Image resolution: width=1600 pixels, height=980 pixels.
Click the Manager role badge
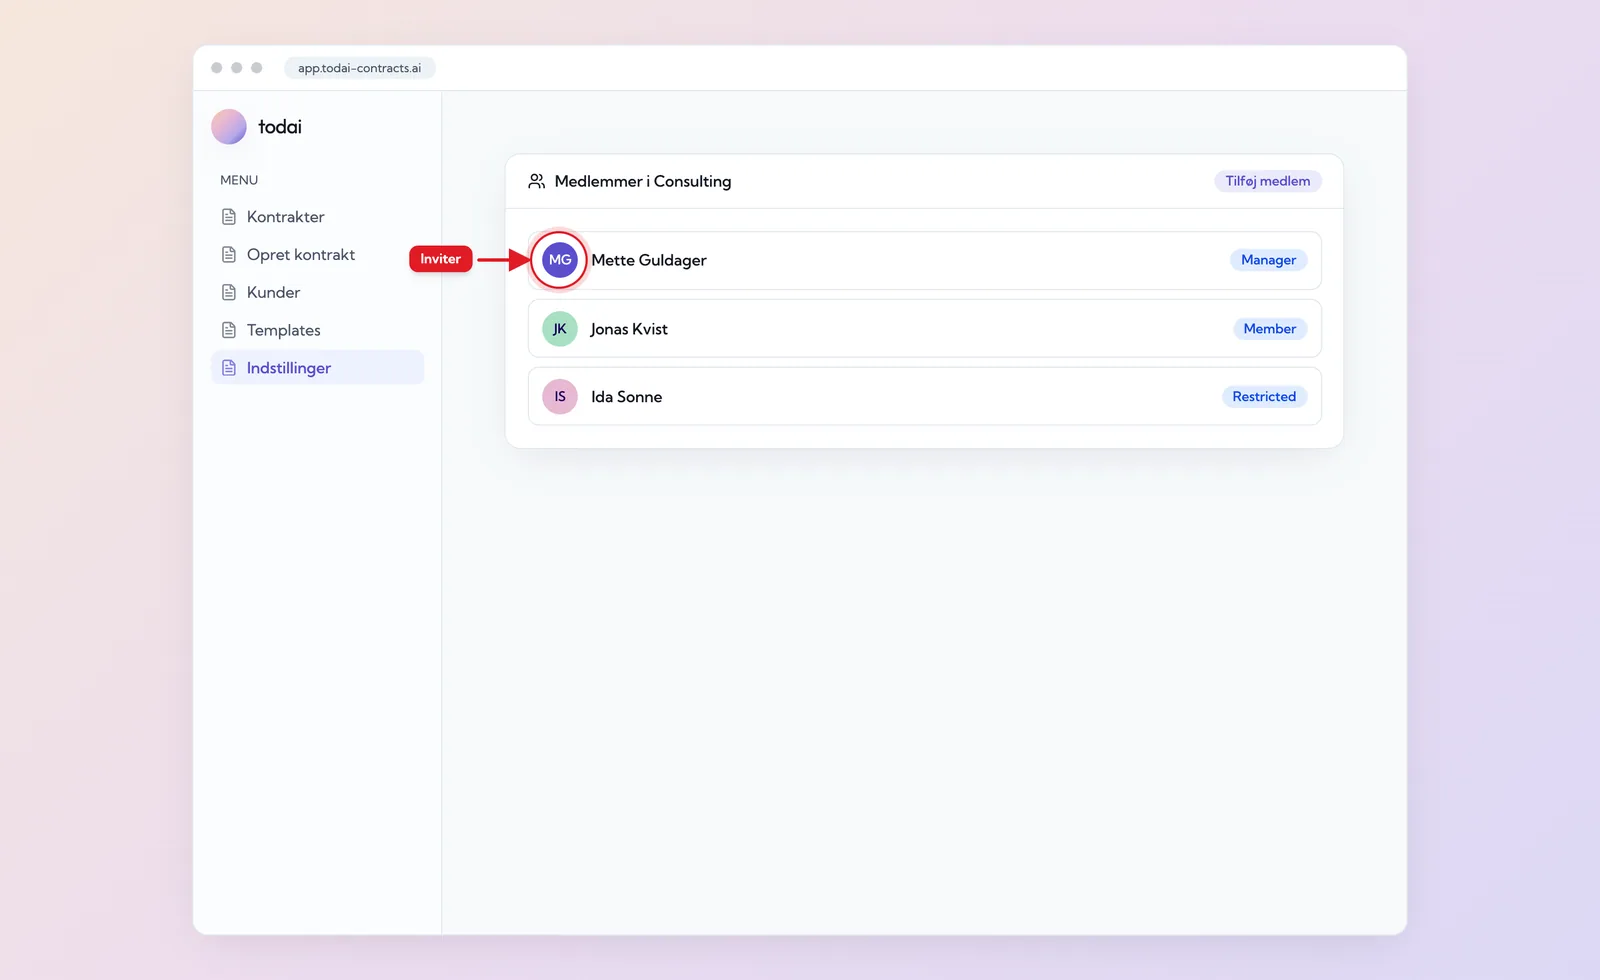pyautogui.click(x=1268, y=260)
